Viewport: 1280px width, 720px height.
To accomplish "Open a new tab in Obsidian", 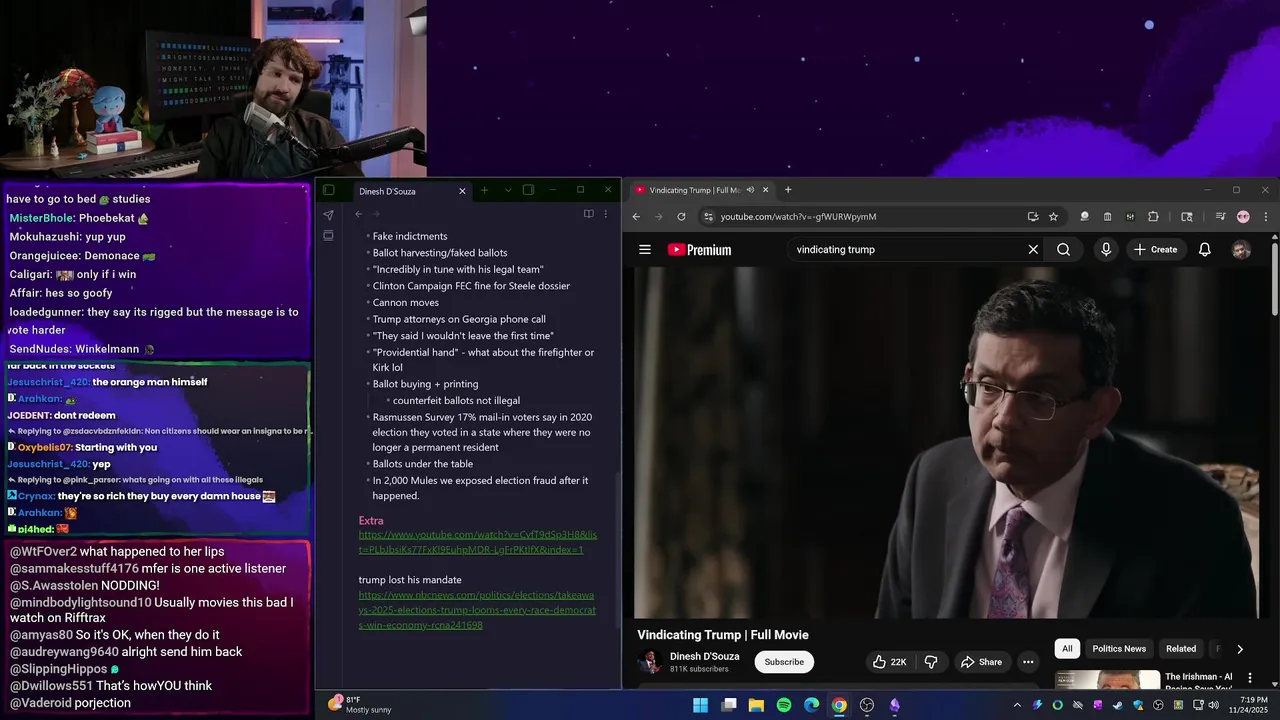I will point(484,190).
